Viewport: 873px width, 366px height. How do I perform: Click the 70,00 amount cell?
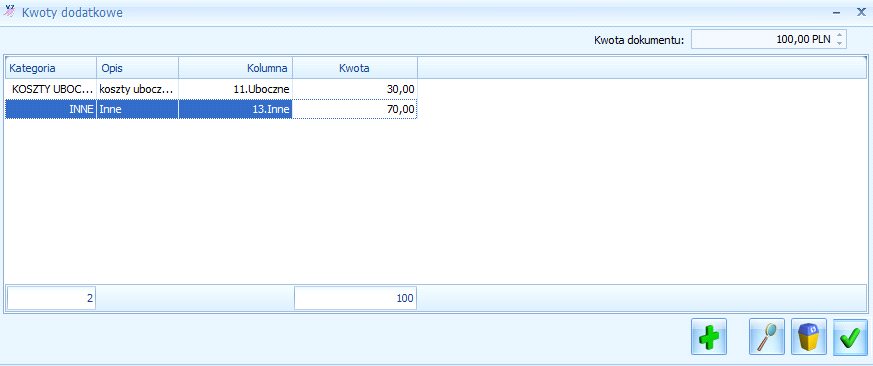coord(355,109)
